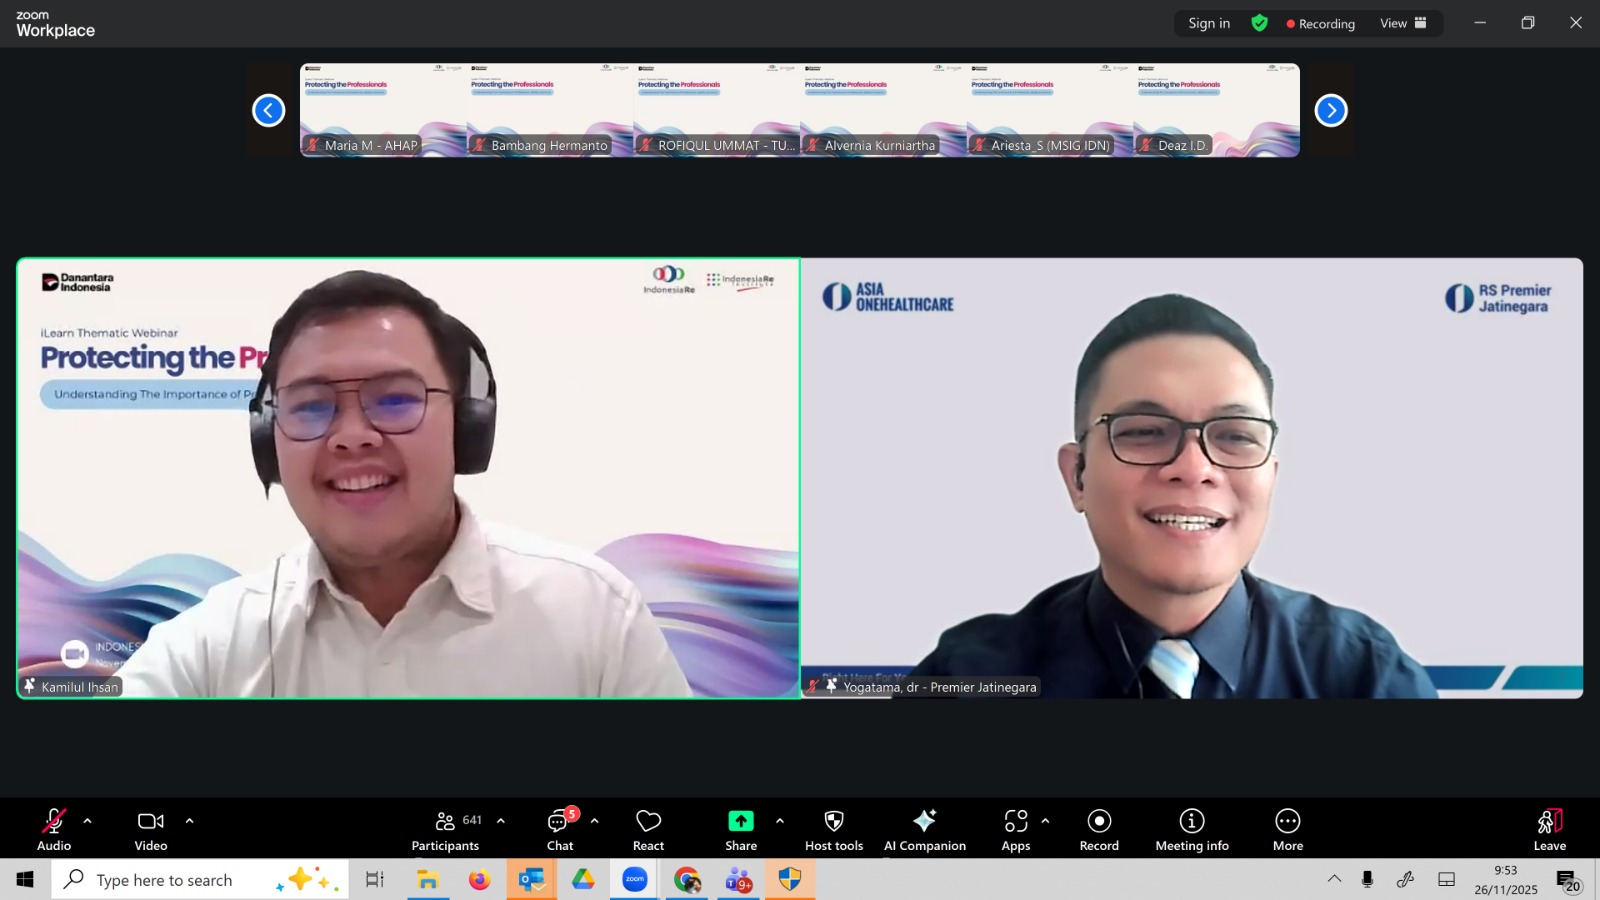Show next participants with right arrow
This screenshot has width=1600, height=900.
(1330, 110)
